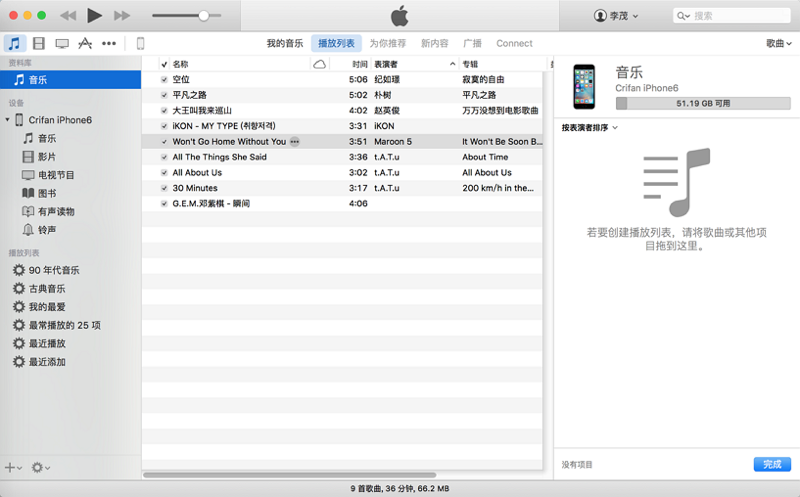Open the 最常播放的 25 项 playlist
The height and width of the screenshot is (497, 800).
click(x=57, y=325)
